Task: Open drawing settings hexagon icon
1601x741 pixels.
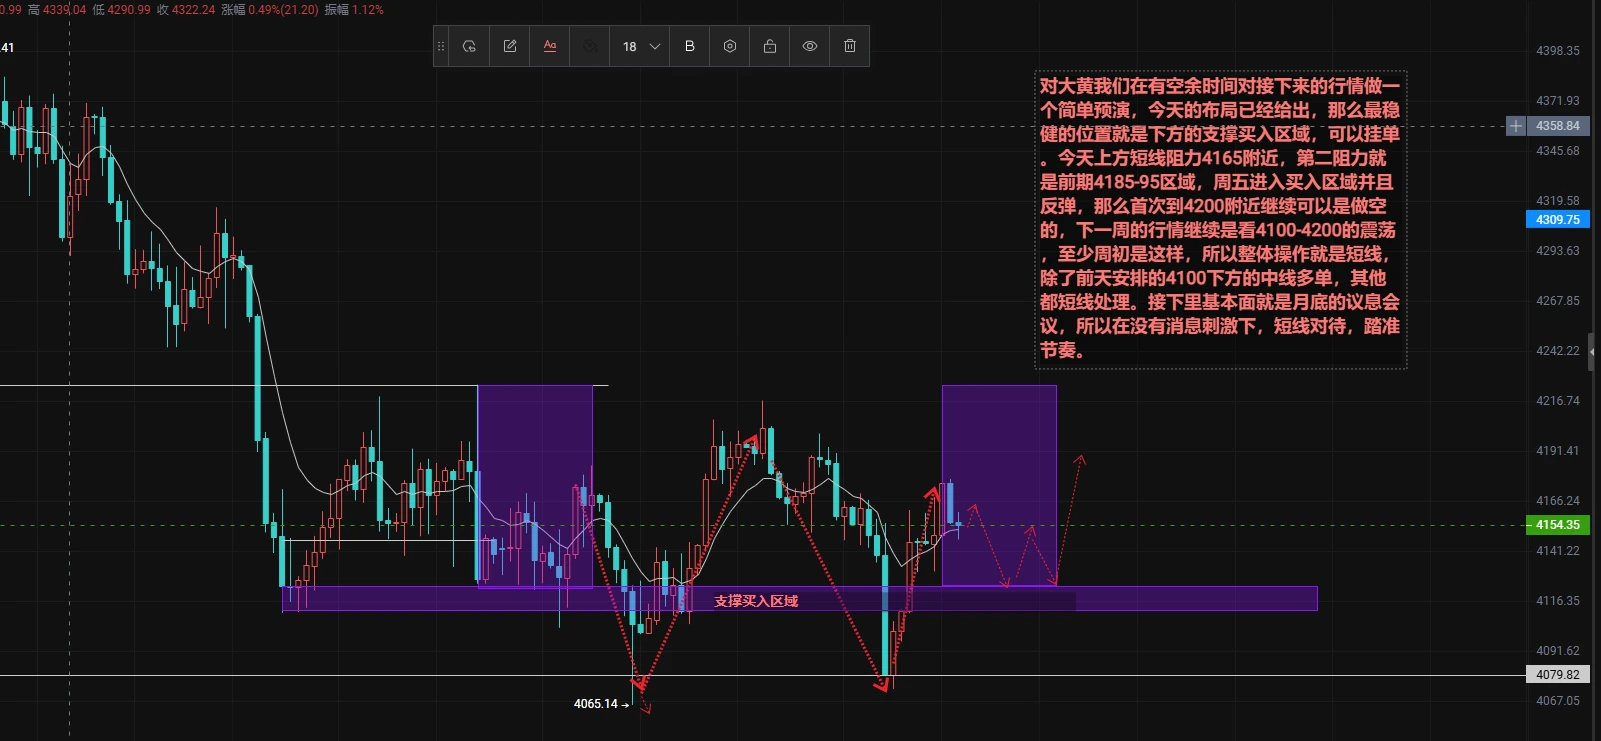Action: [730, 46]
